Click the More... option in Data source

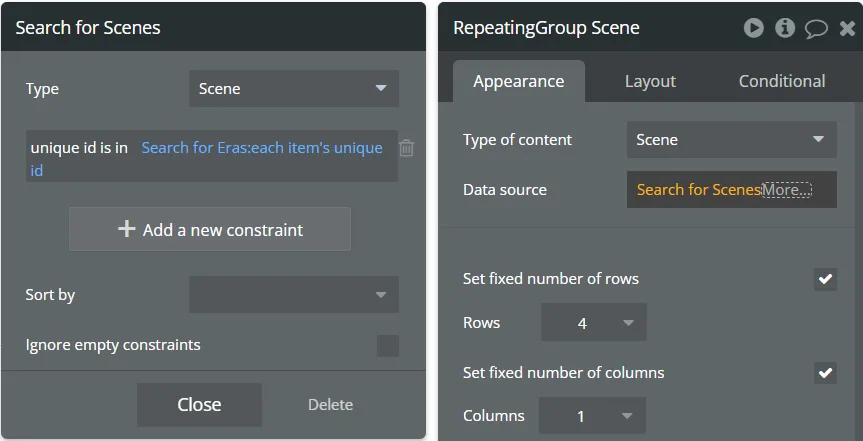click(x=786, y=190)
